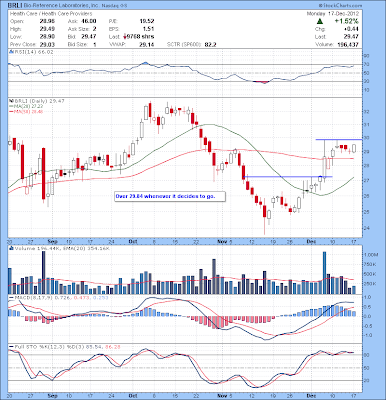Click the High price value 29.49
The image size is (386, 400).
(47, 29)
